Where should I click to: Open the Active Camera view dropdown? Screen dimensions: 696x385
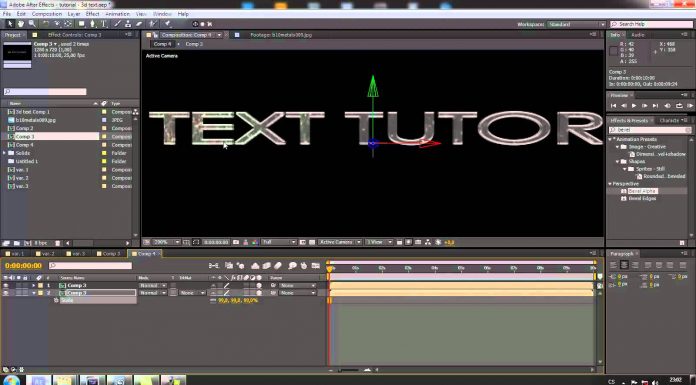click(340, 242)
